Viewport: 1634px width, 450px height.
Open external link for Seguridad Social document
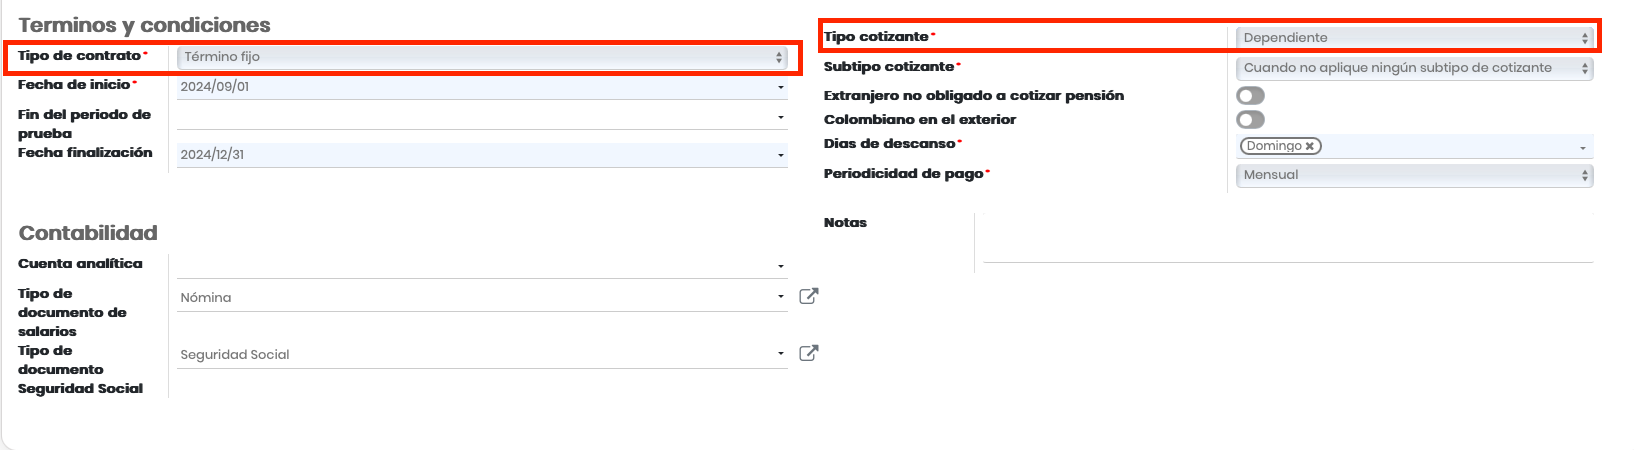point(809,353)
